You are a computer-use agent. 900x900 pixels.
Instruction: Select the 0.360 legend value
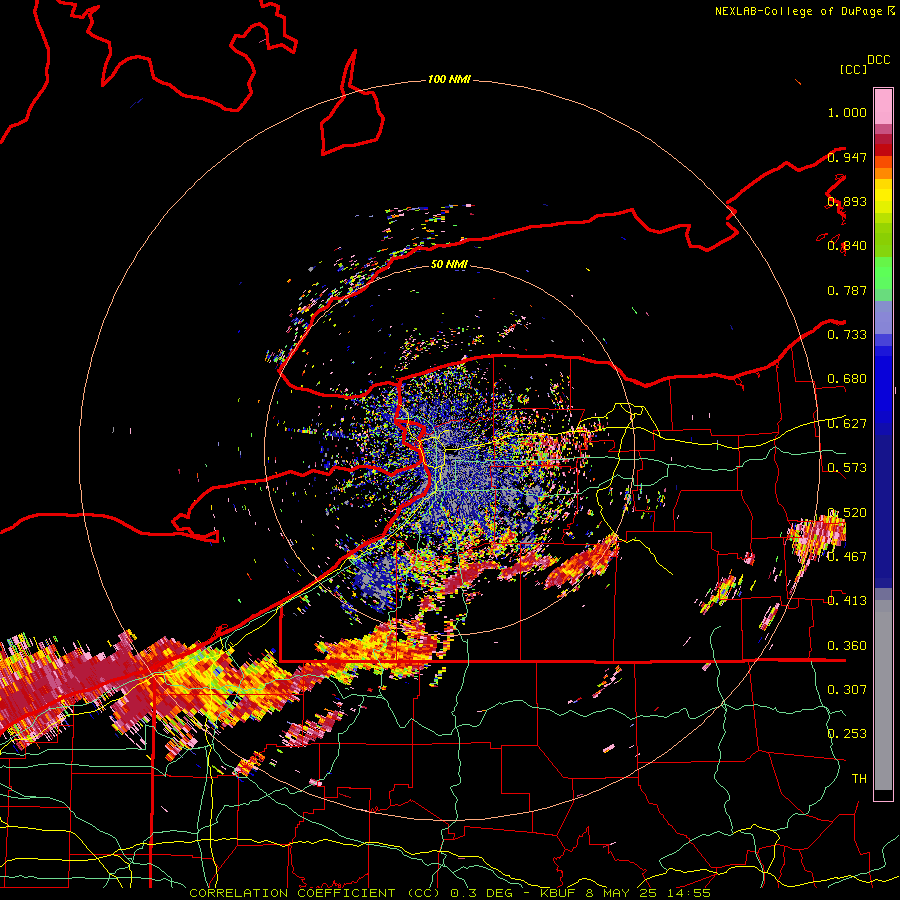847,646
